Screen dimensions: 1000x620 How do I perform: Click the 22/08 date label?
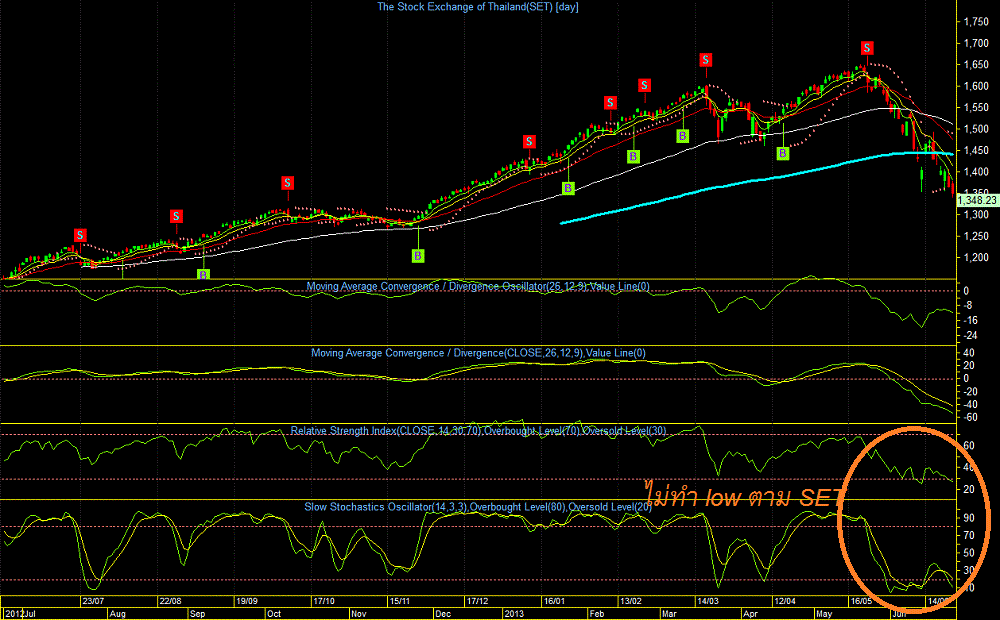click(170, 601)
